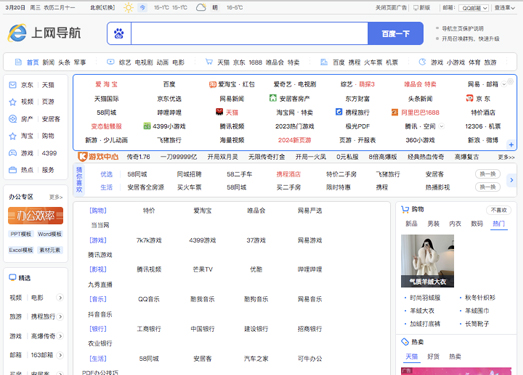Click the right chevron beside 换一换 buttons

tap(511, 180)
